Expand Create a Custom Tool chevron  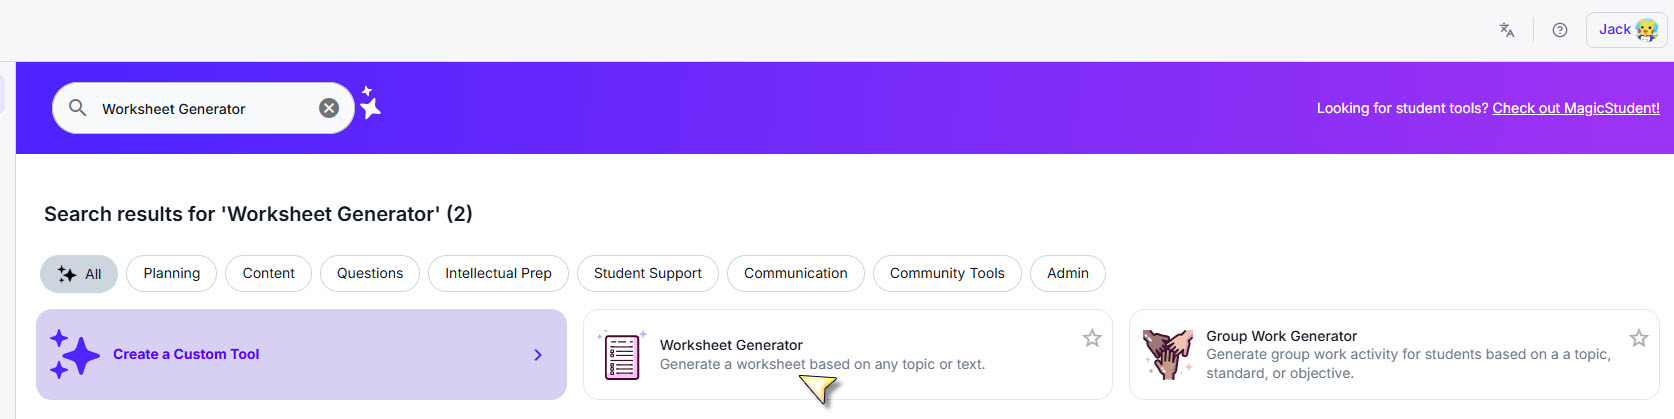[x=538, y=355]
